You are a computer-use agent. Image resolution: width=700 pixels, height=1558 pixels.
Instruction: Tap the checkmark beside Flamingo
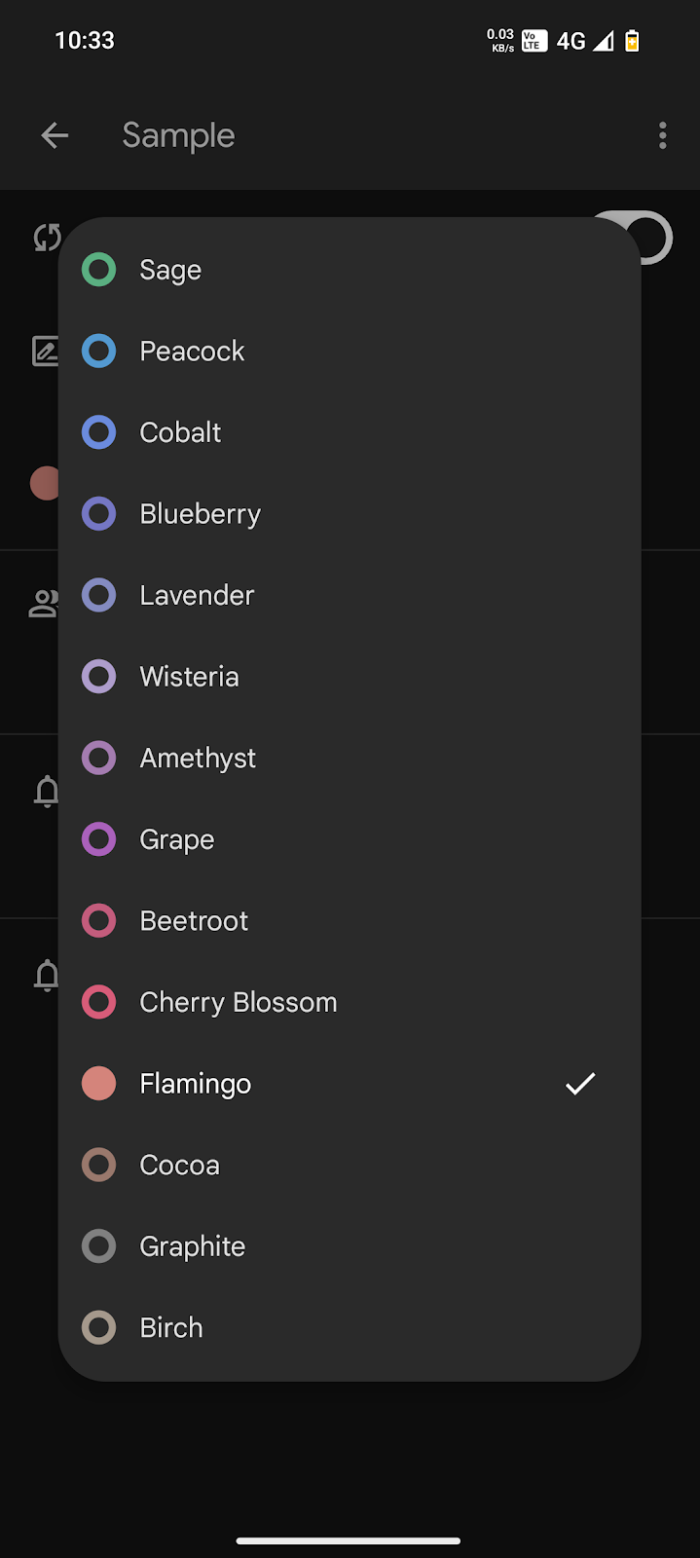[x=580, y=1083]
